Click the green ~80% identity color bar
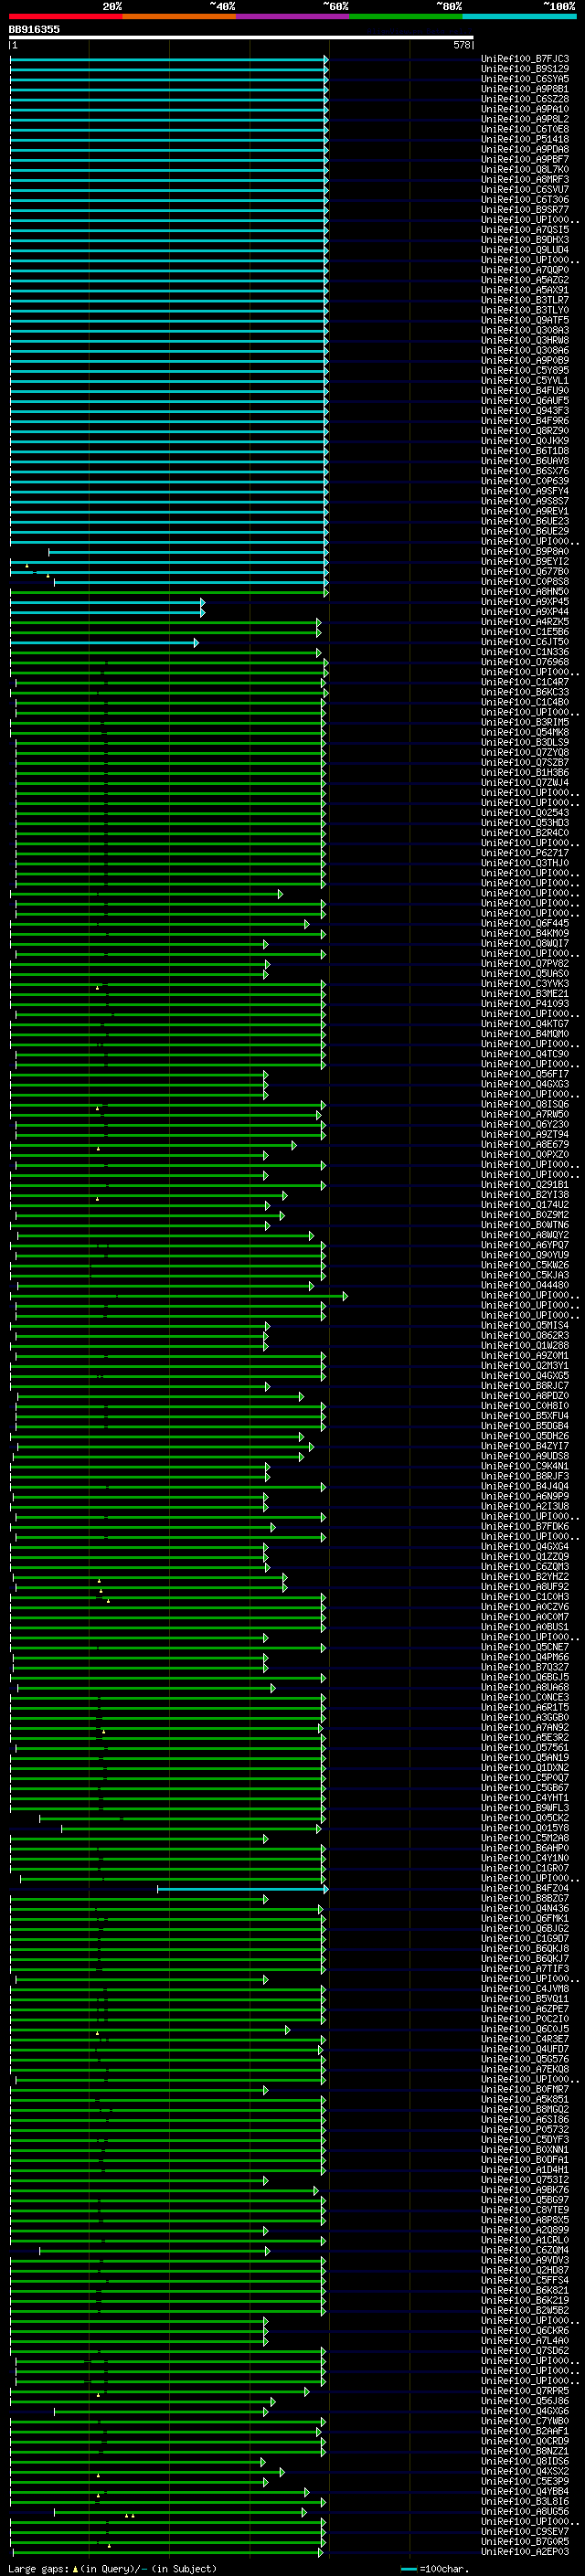This screenshot has width=585, height=2576. click(x=406, y=16)
